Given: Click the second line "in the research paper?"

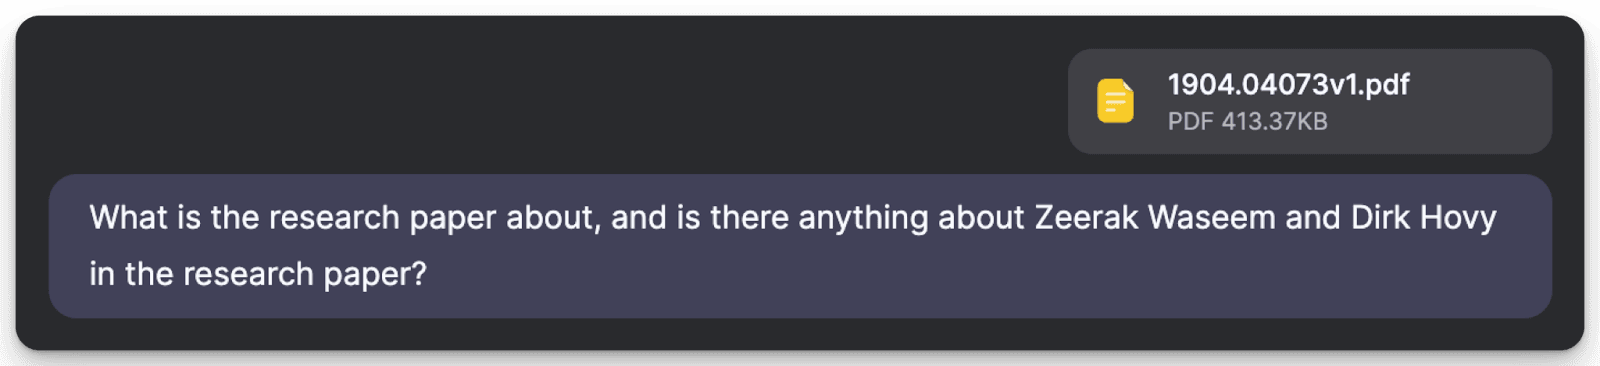Looking at the screenshot, I should 258,273.
